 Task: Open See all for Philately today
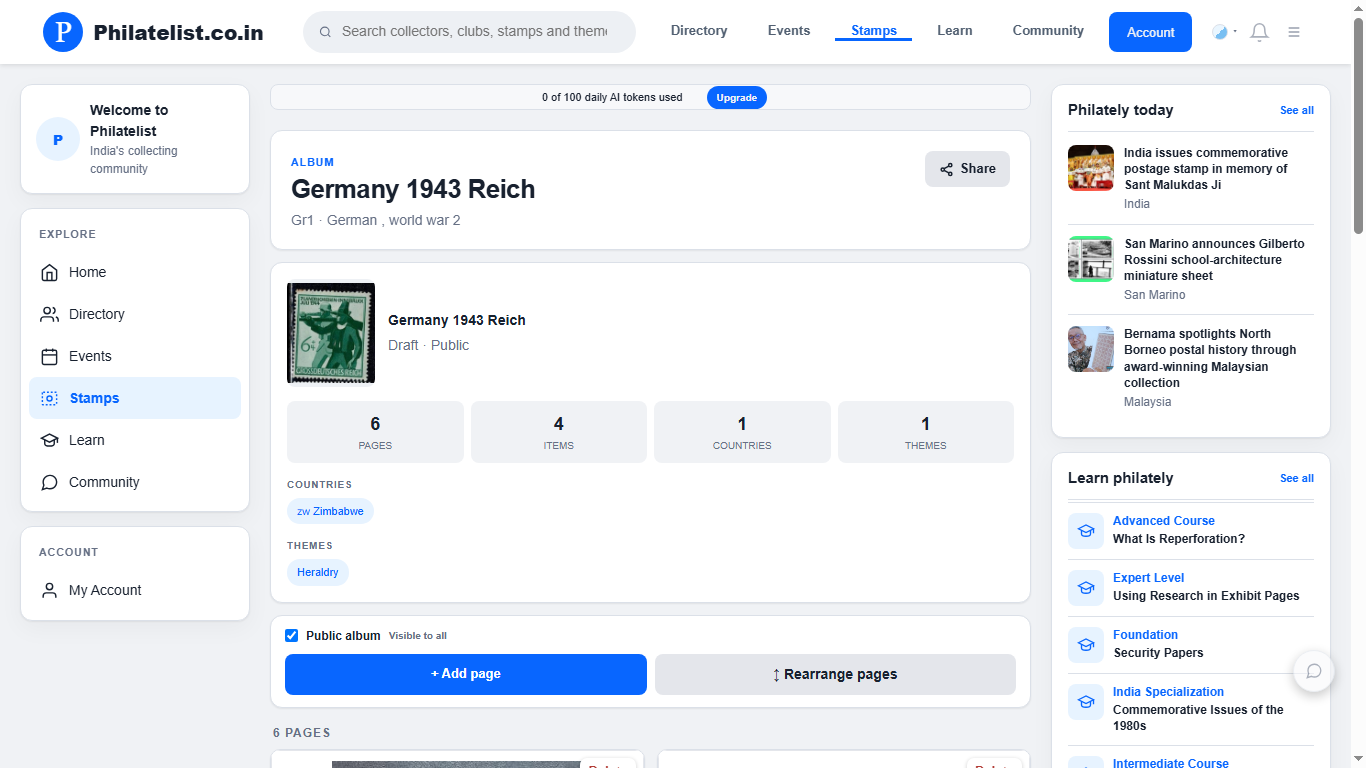pos(1297,110)
